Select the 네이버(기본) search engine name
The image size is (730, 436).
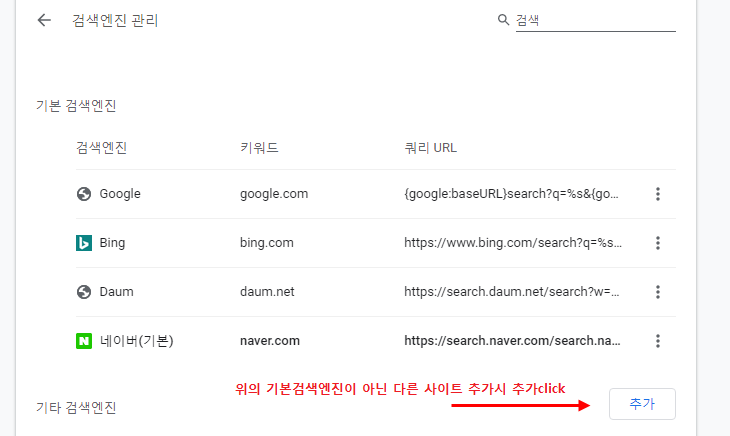tap(137, 341)
